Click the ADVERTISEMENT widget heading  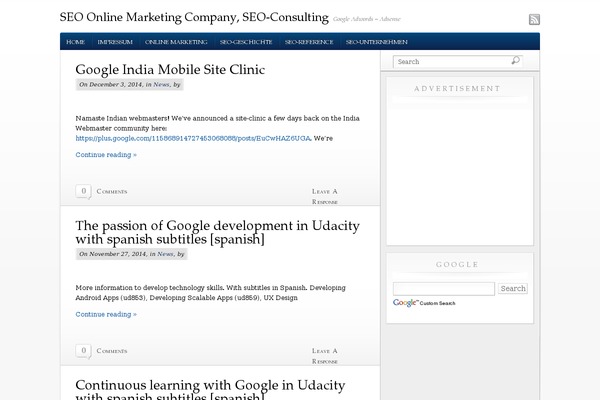point(457,89)
